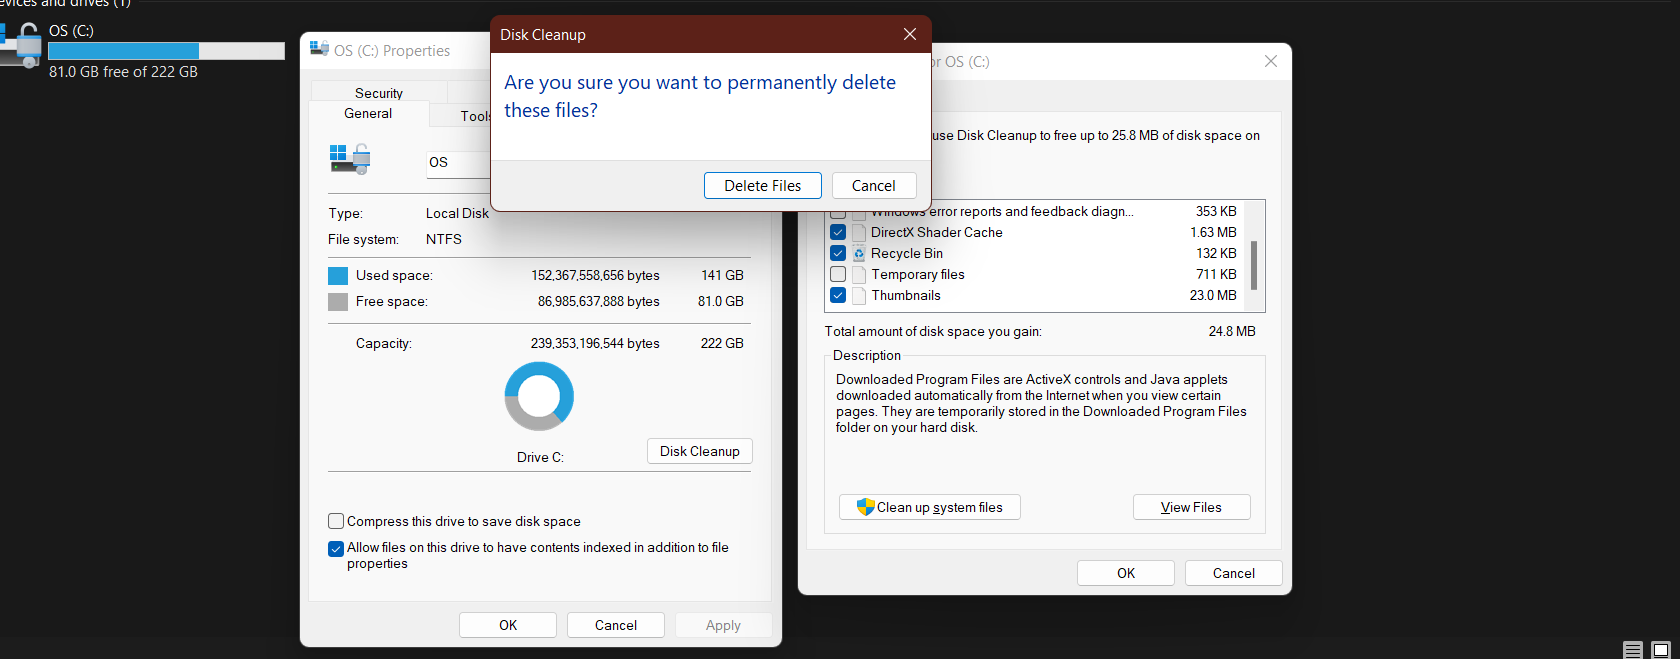Click the 132 KB size of Recycle Bin

tap(1216, 253)
